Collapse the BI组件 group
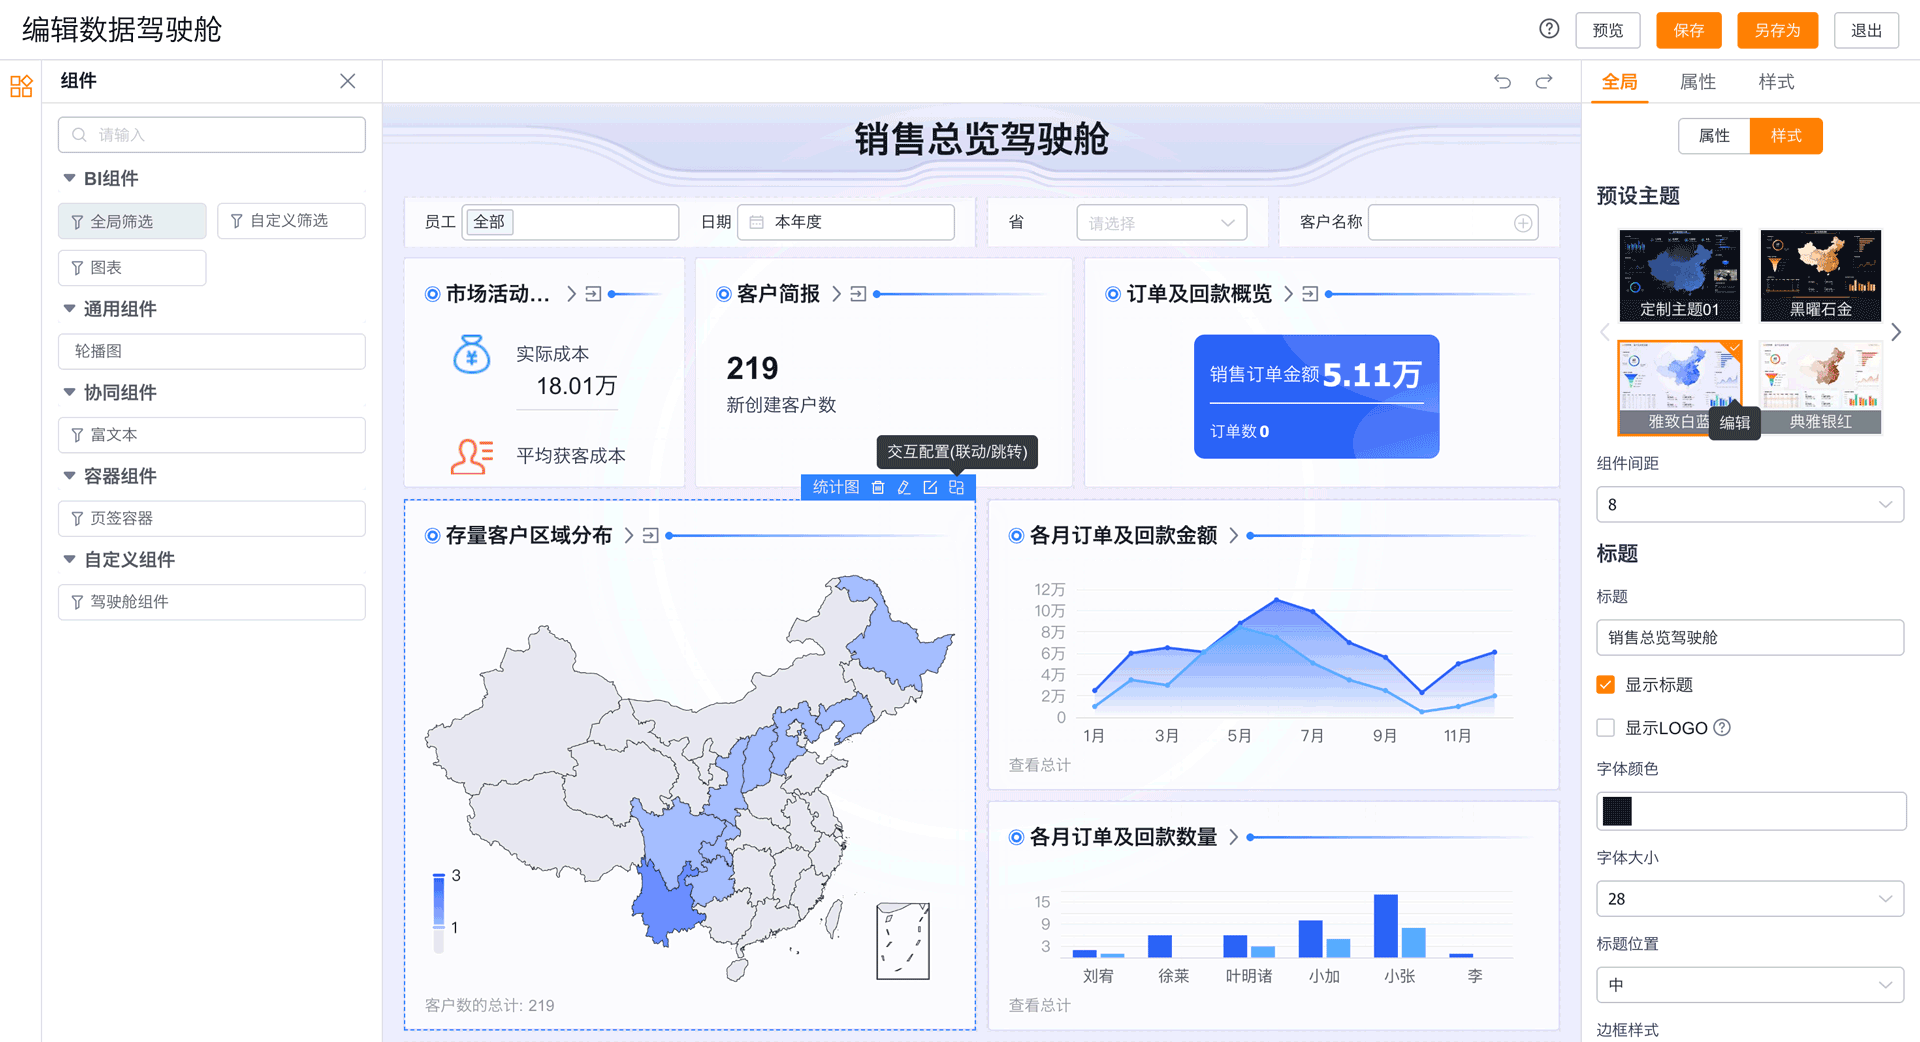1920x1042 pixels. [69, 178]
